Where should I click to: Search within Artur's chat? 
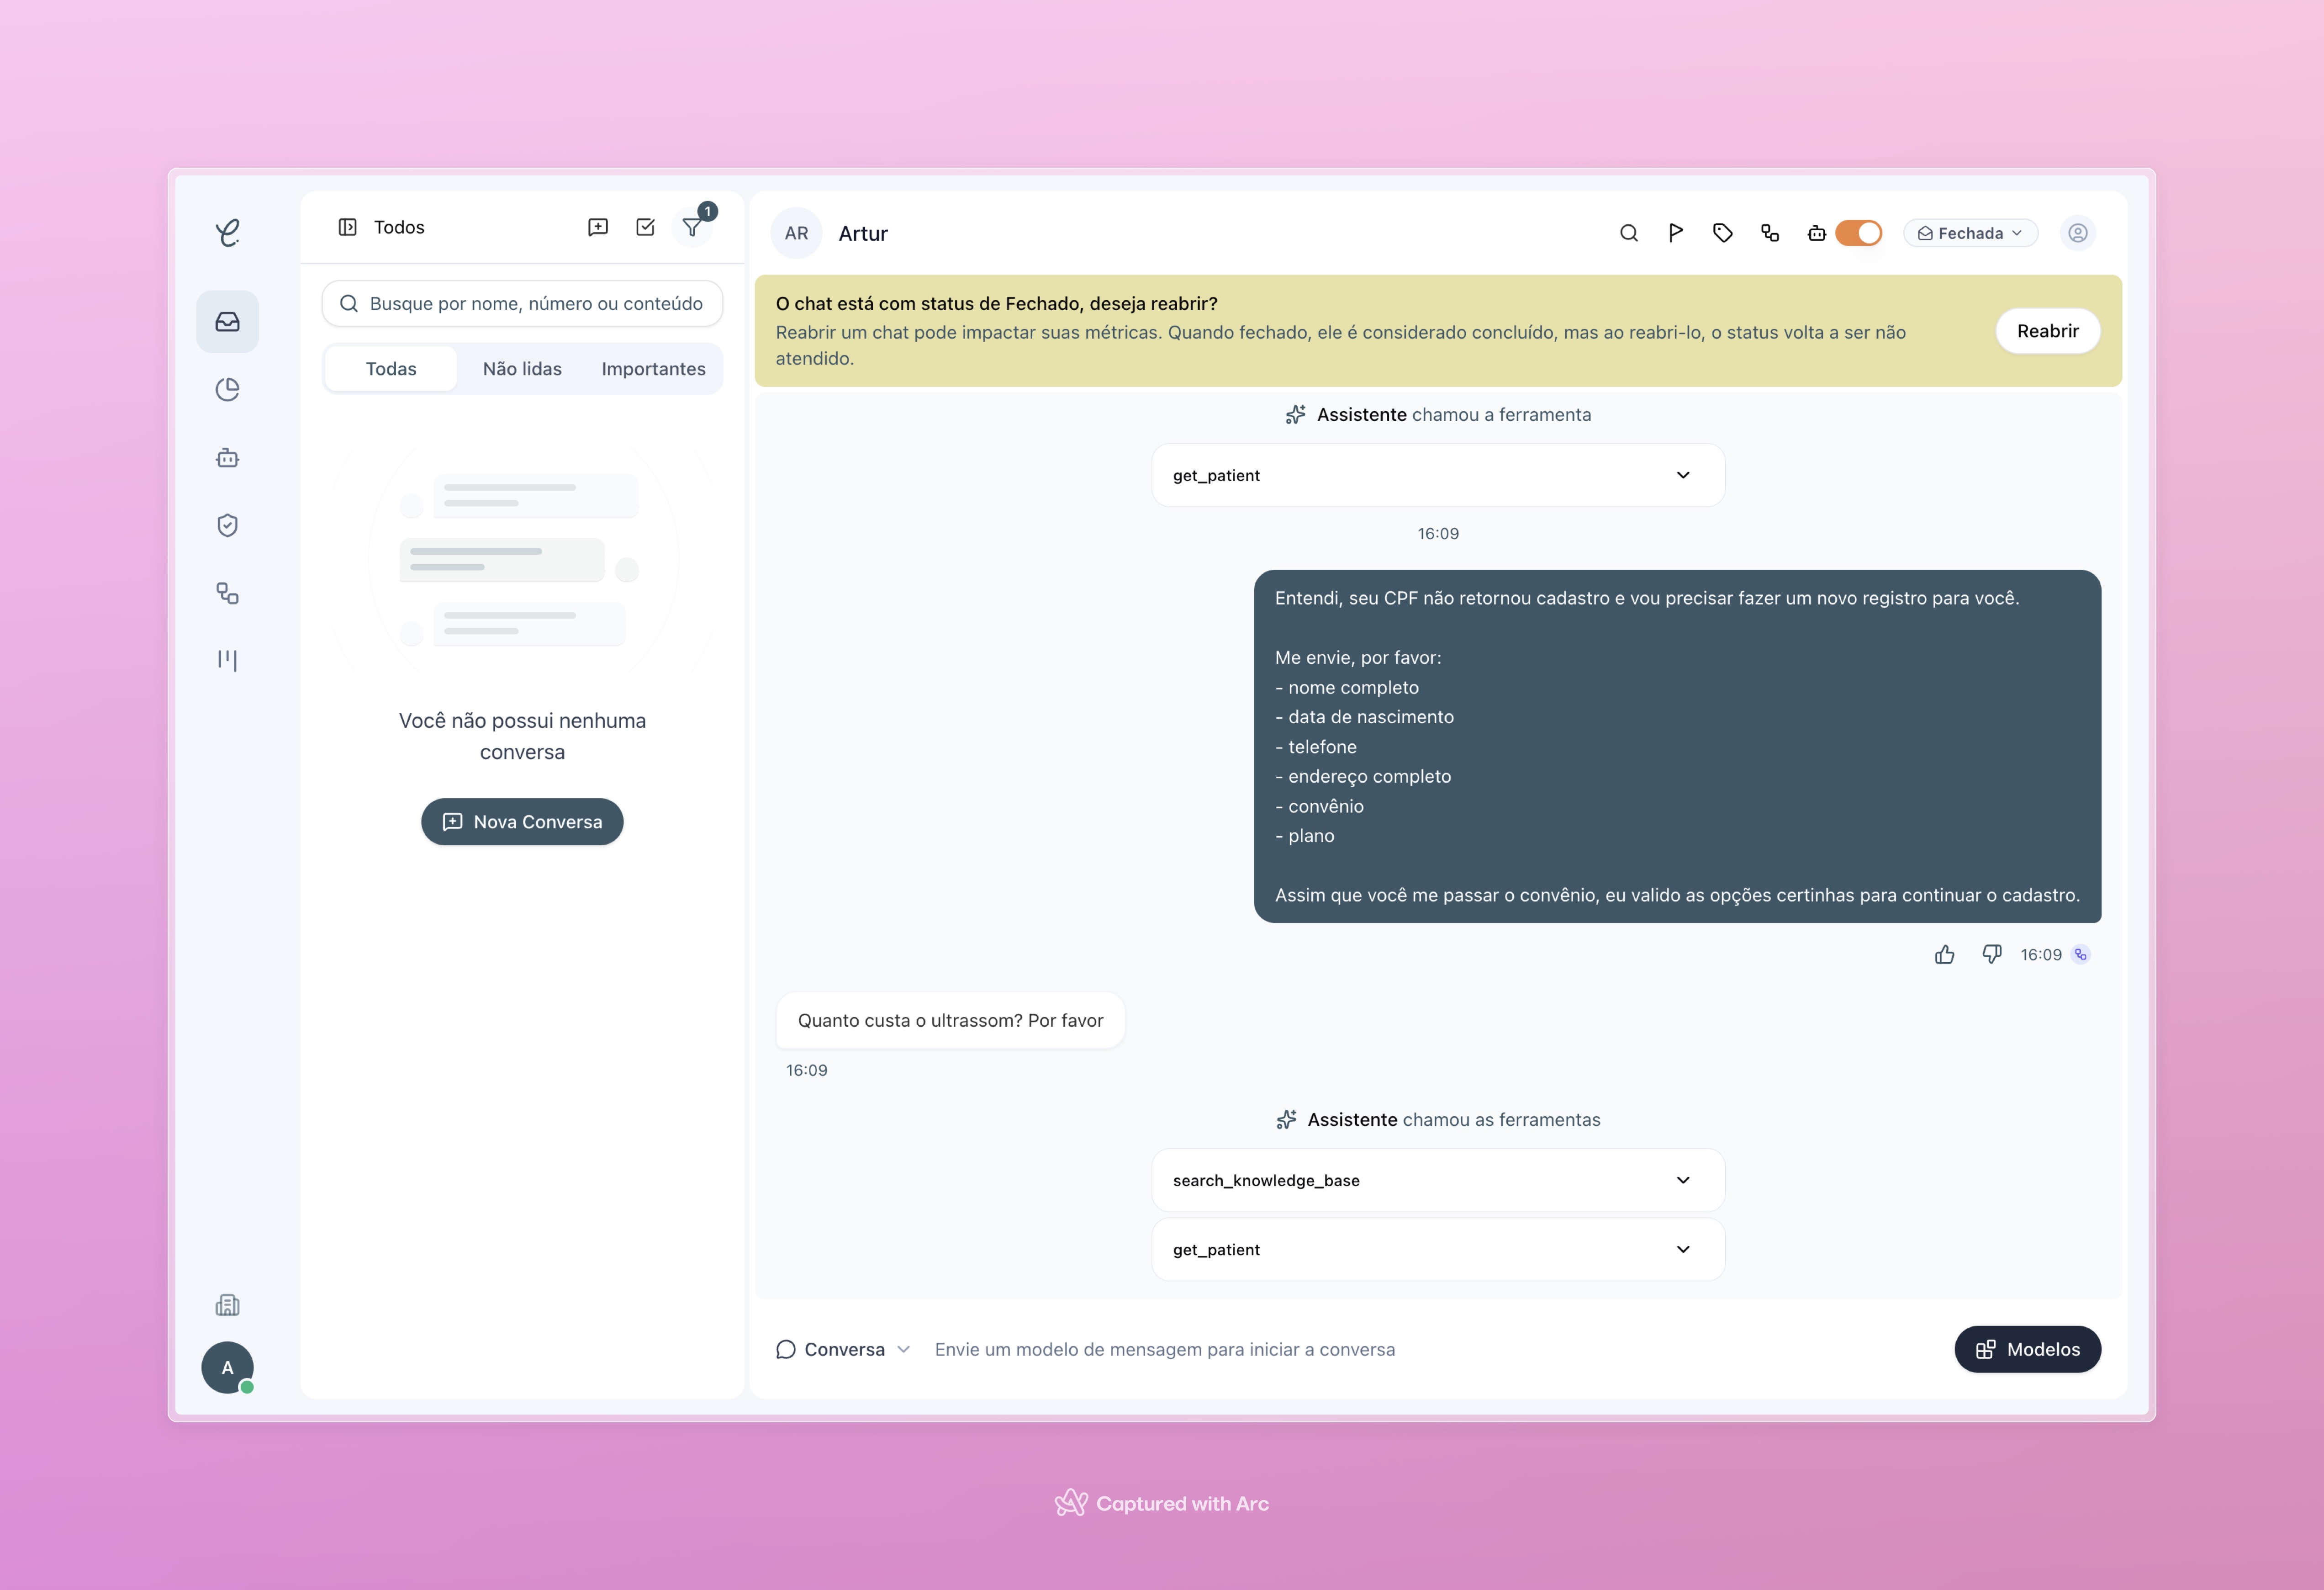point(1628,233)
